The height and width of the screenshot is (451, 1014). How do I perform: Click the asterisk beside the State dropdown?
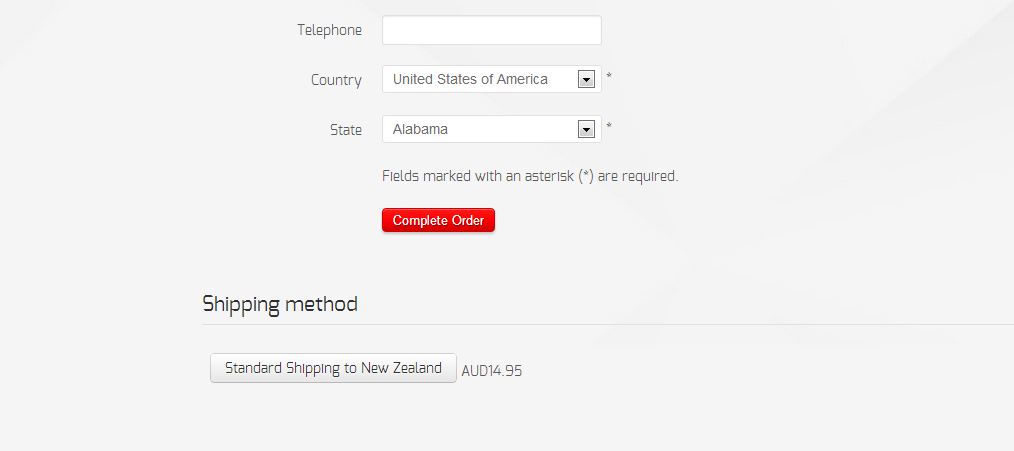click(609, 127)
